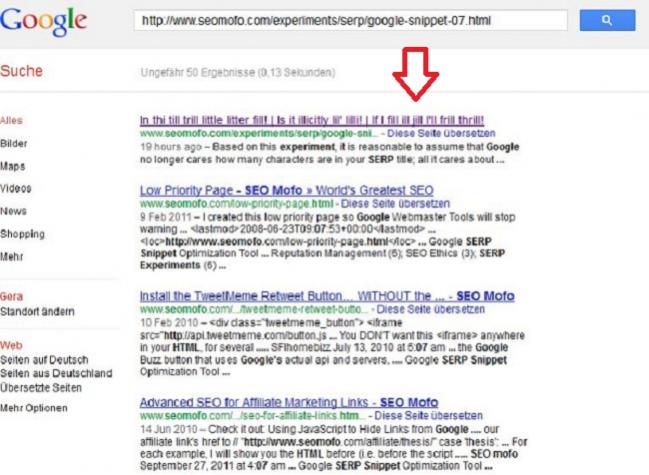Open 'Advanced SEO for Affiliate Marketing Links' result
The width and height of the screenshot is (649, 475).
pos(289,403)
